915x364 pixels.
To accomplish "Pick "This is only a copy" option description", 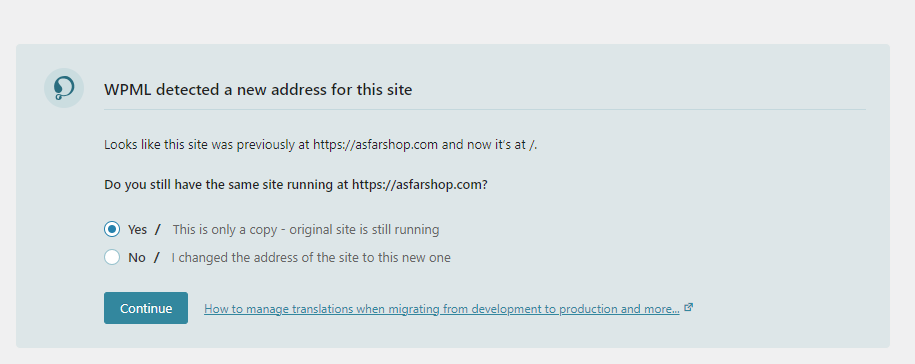I will click(x=306, y=230).
